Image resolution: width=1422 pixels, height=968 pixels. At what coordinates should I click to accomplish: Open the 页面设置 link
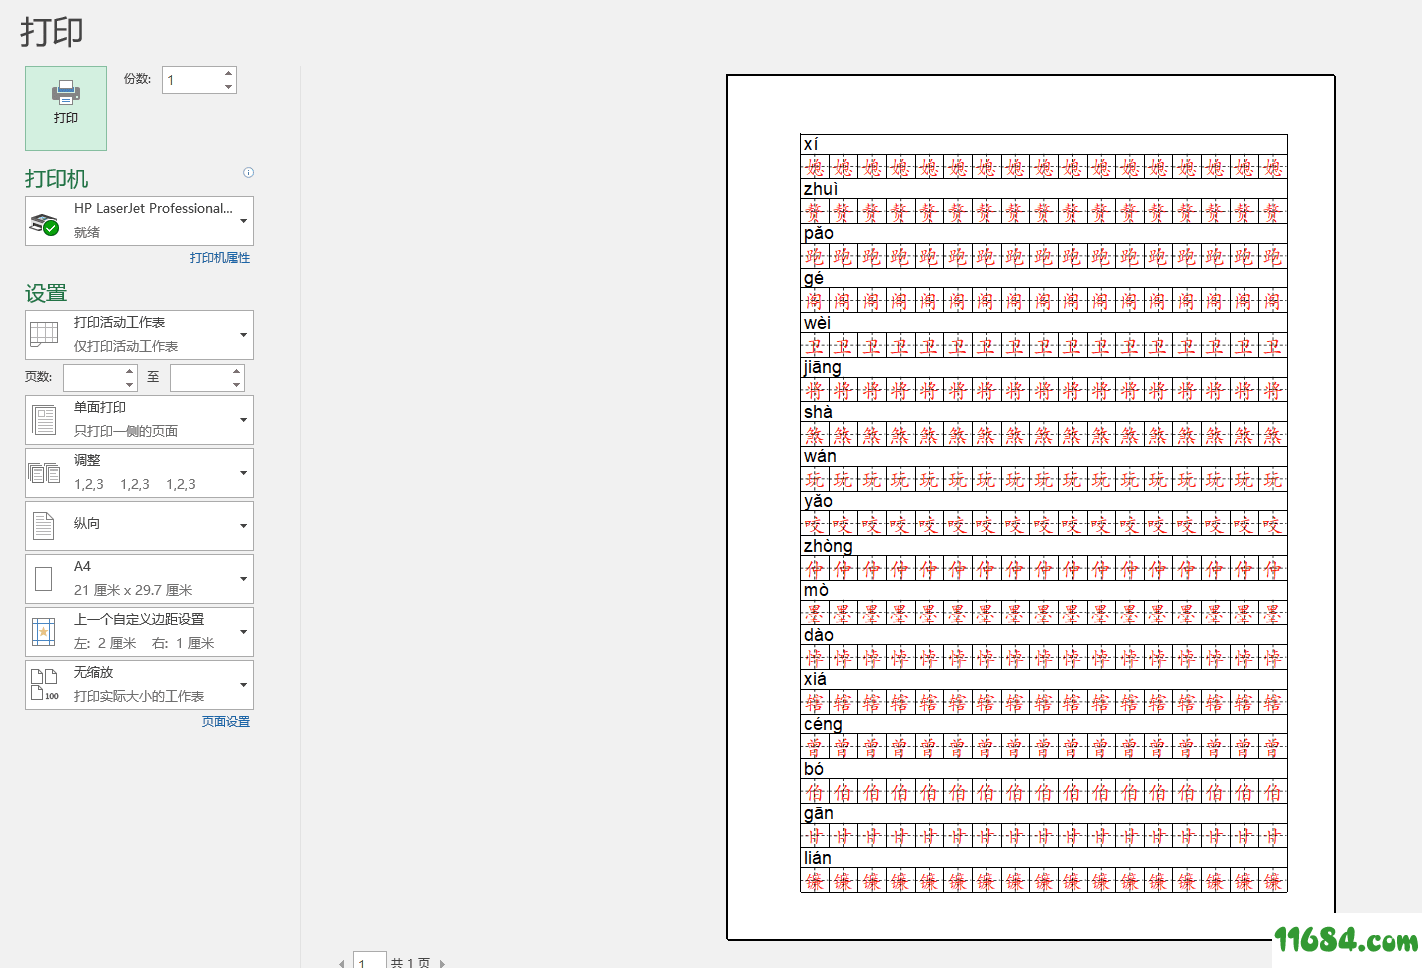click(226, 722)
